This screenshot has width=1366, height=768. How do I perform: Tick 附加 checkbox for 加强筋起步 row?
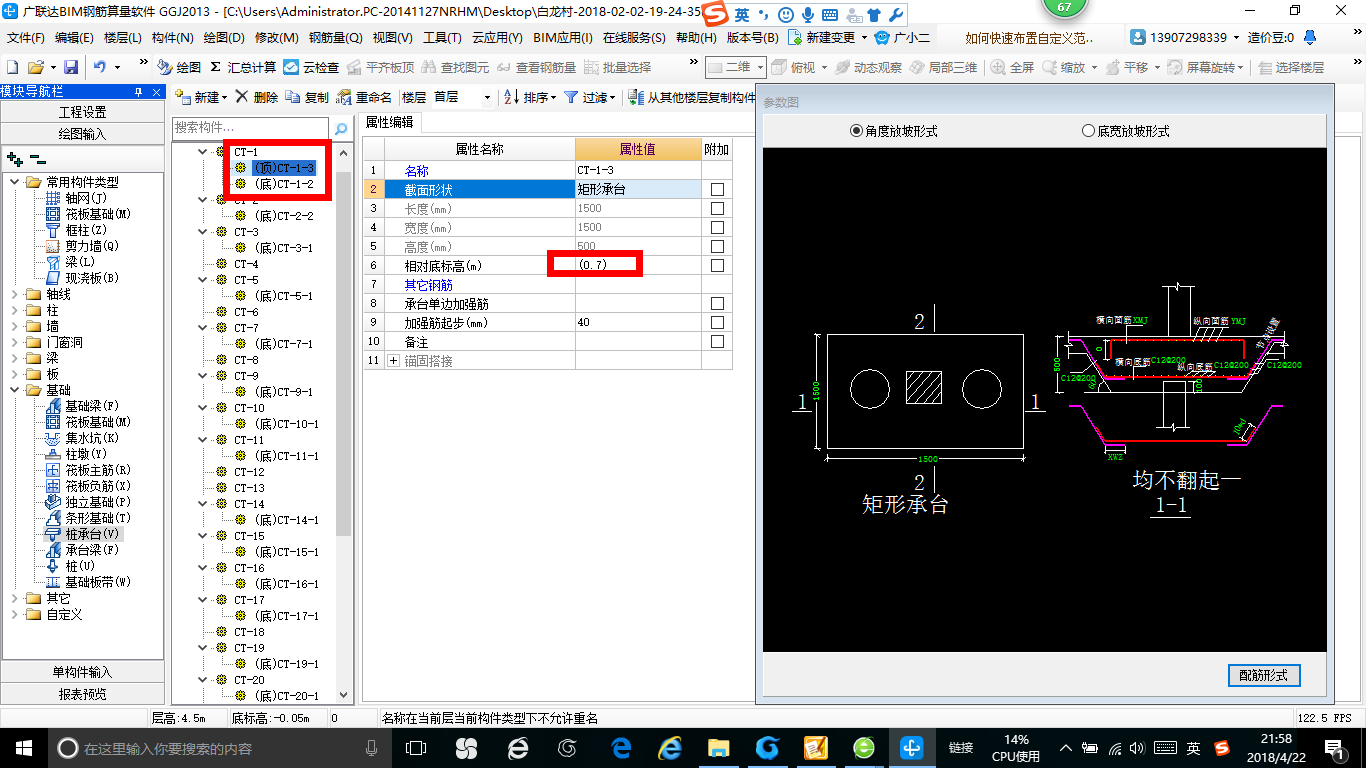tap(717, 323)
